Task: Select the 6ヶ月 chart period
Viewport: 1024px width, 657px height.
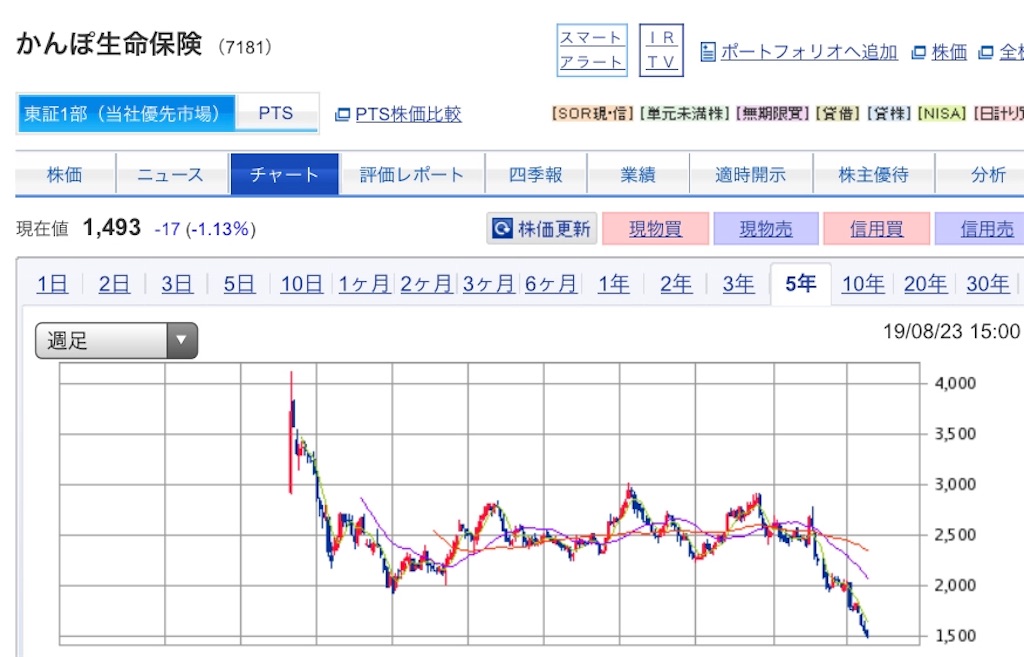Action: [551, 284]
